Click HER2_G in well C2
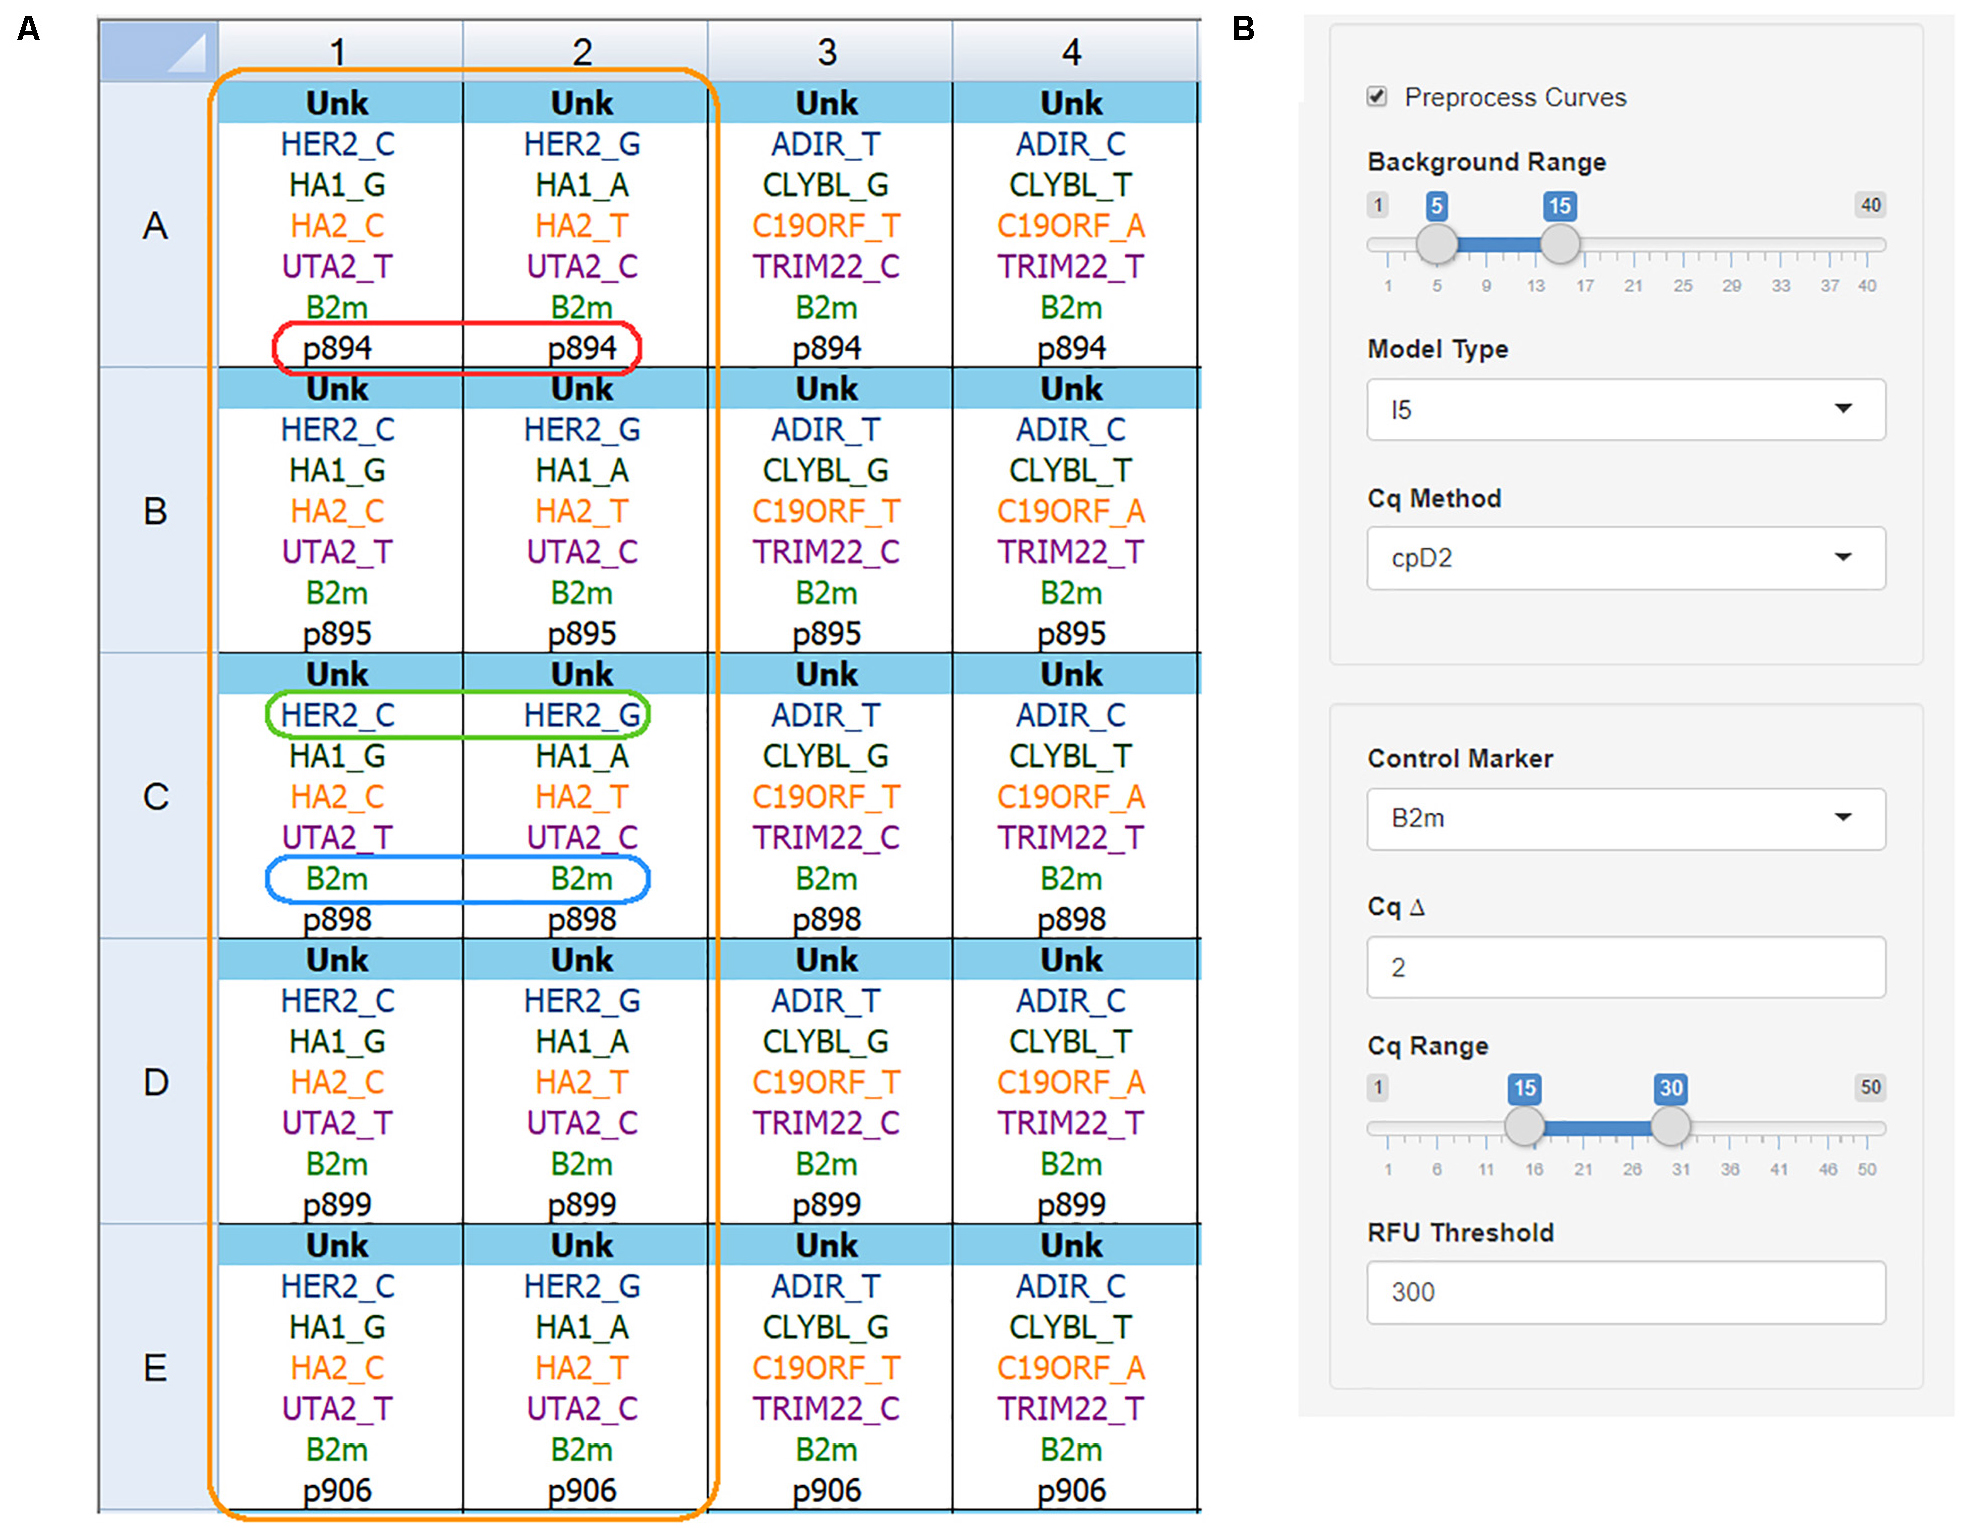This screenshot has width=1970, height=1534. (583, 715)
